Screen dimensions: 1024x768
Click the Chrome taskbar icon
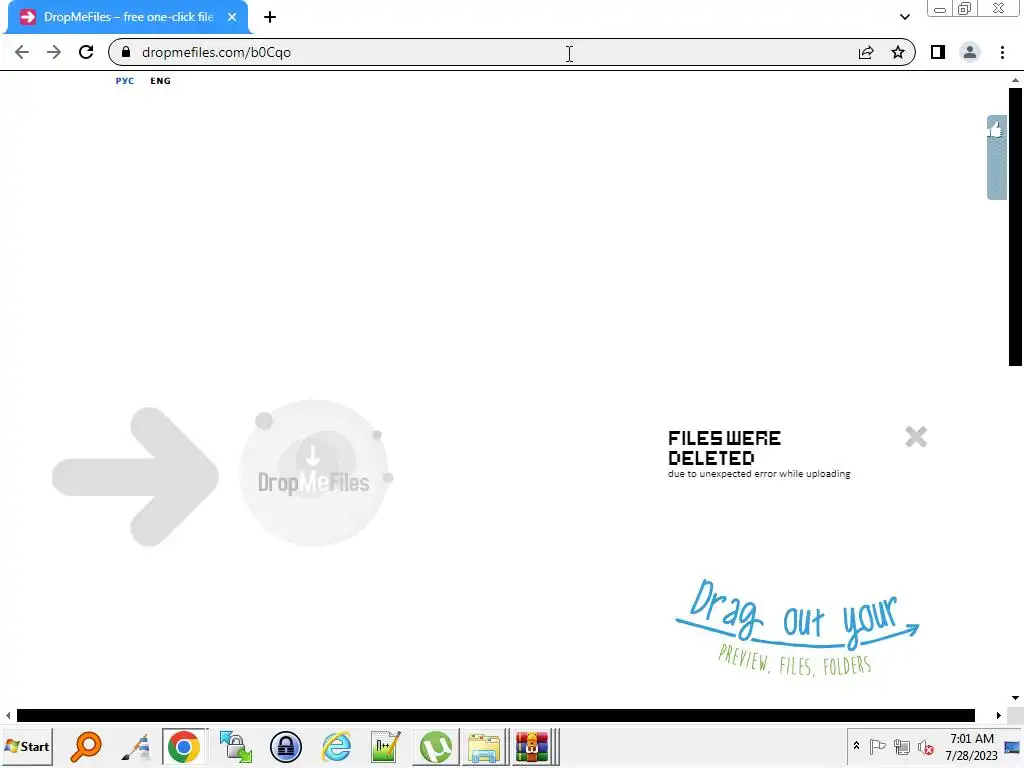[184, 747]
